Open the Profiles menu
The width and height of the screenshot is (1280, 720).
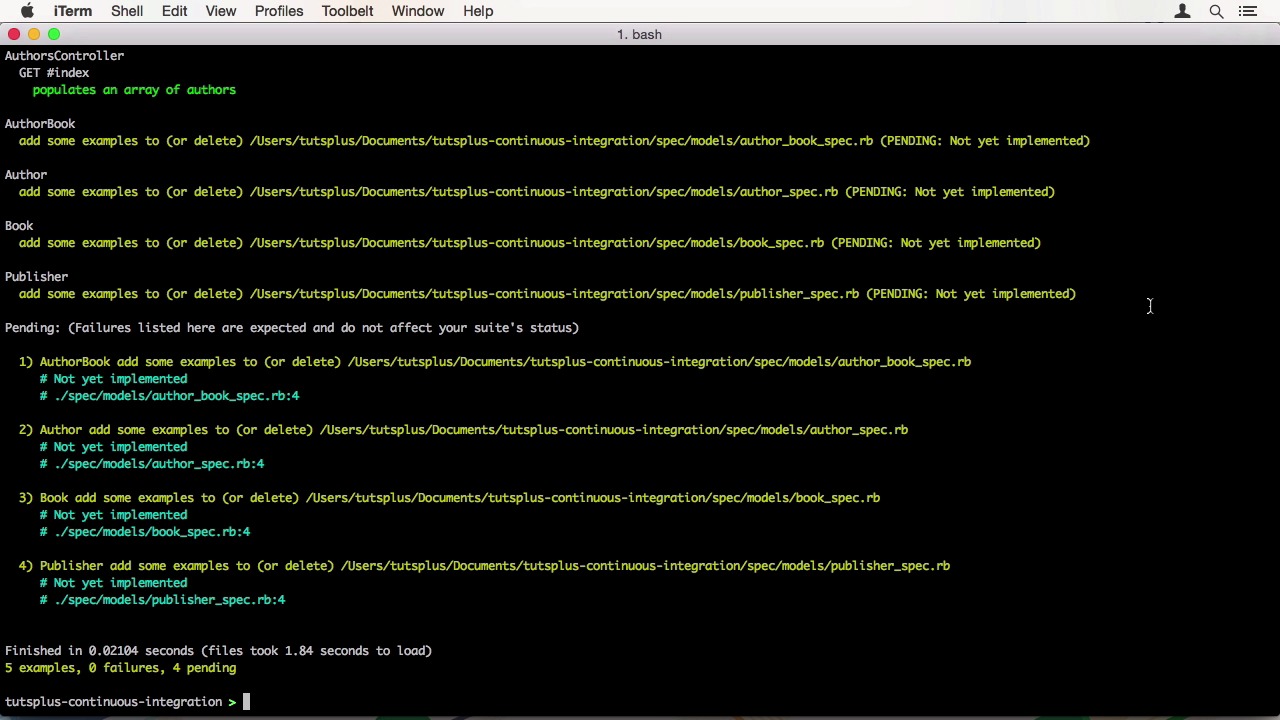pos(279,11)
